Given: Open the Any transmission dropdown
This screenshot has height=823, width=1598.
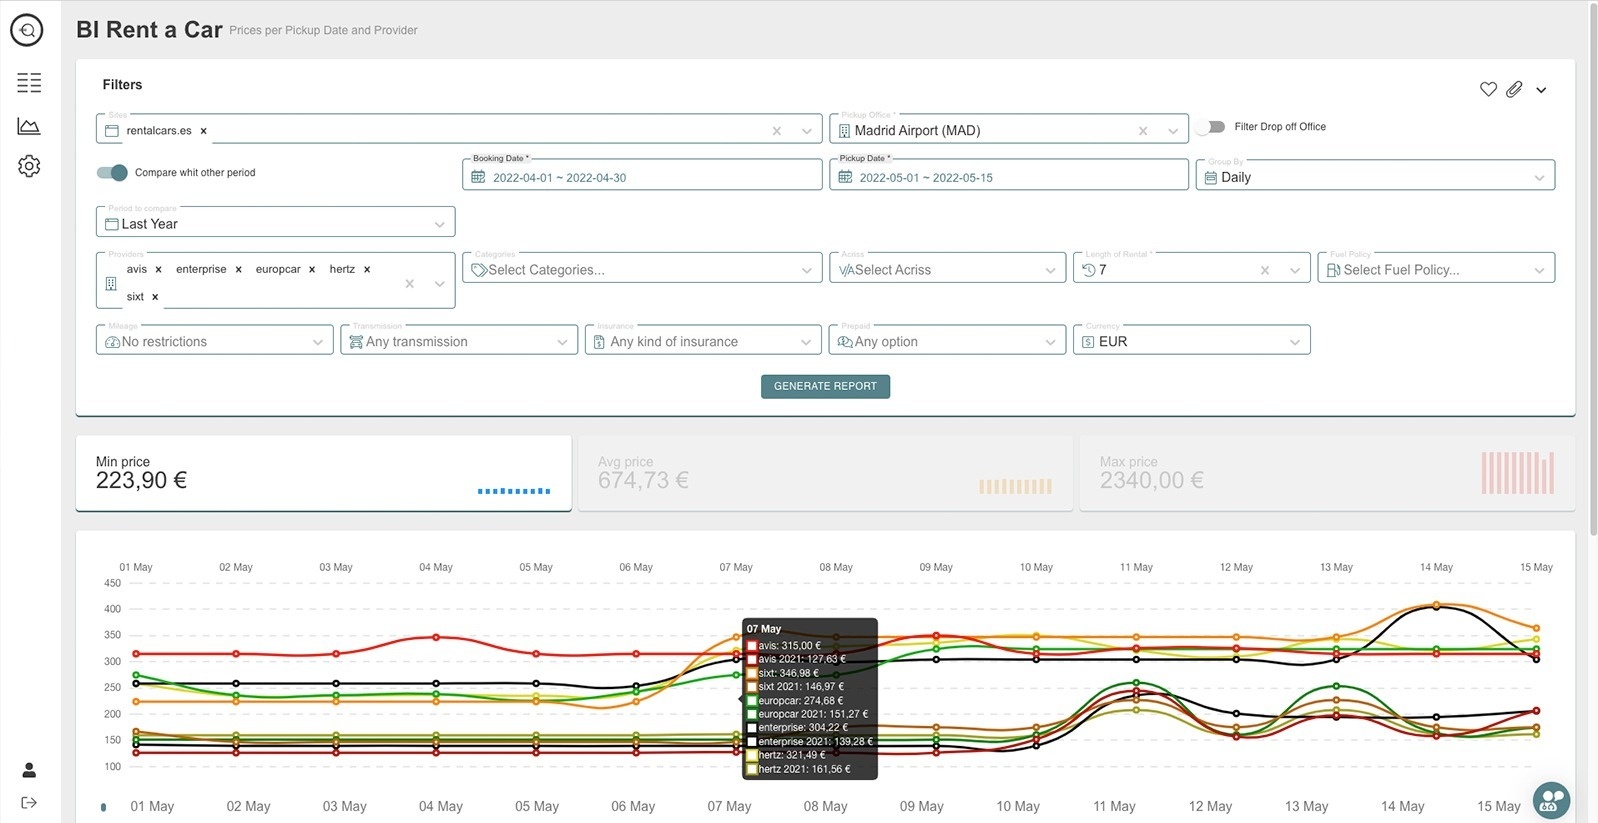Looking at the screenshot, I should [x=459, y=340].
